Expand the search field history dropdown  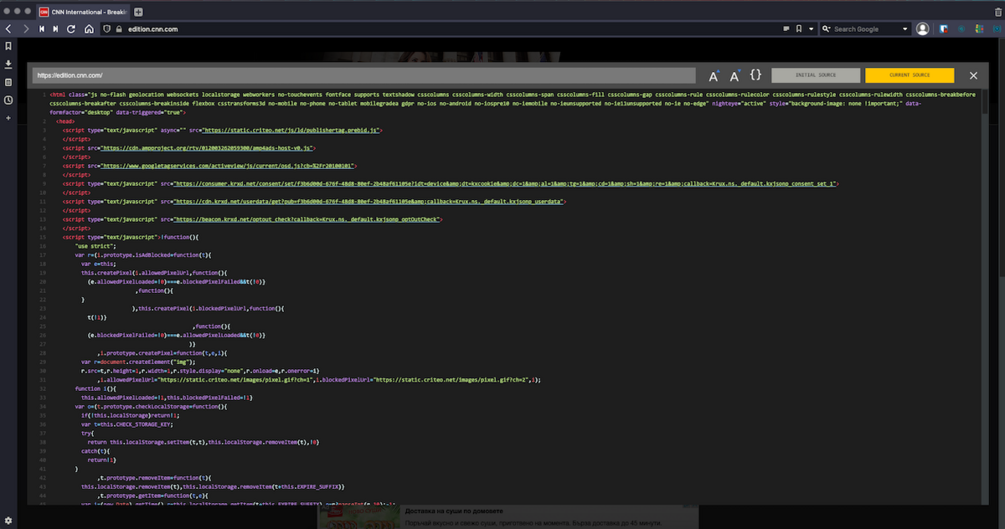pyautogui.click(x=905, y=29)
